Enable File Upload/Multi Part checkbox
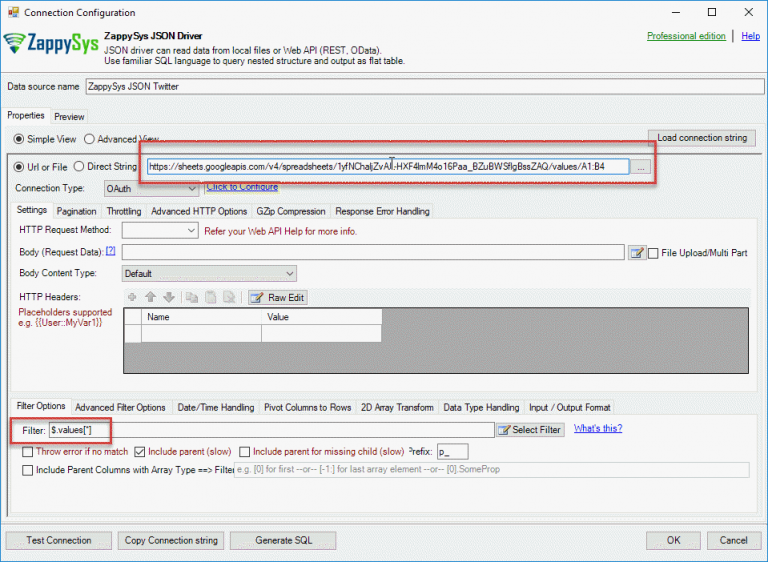The width and height of the screenshot is (768, 562). (x=654, y=253)
